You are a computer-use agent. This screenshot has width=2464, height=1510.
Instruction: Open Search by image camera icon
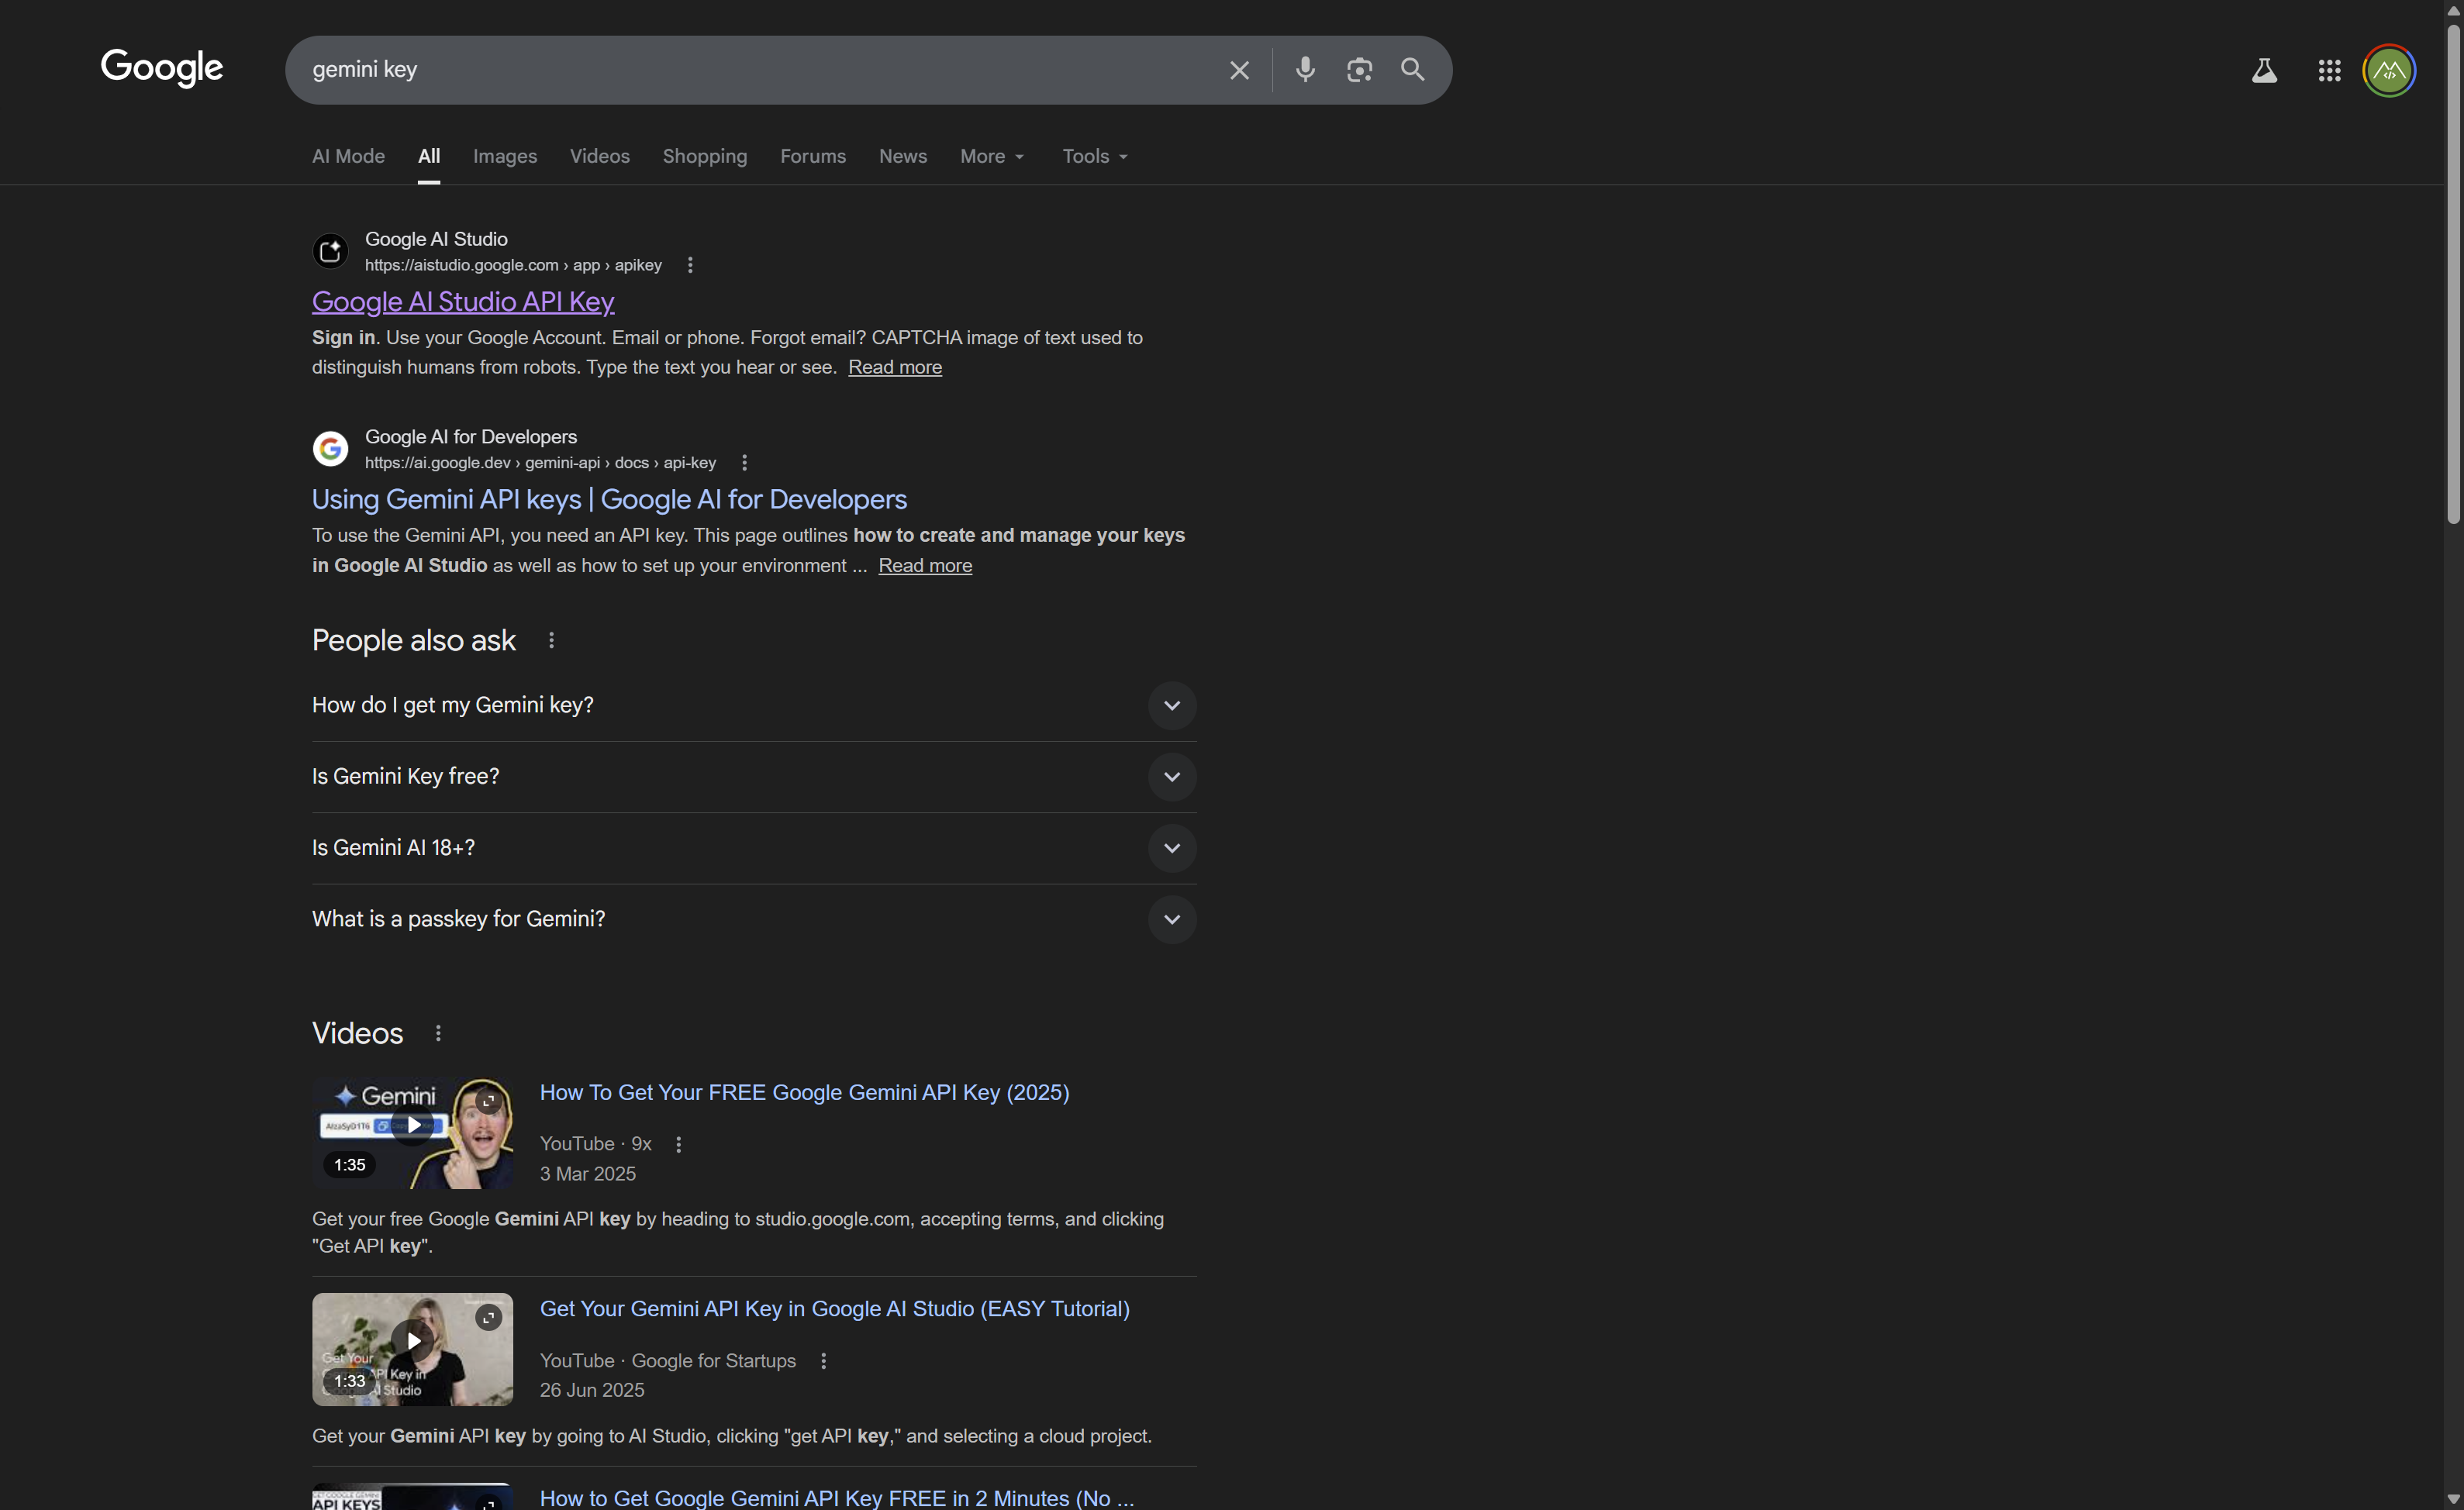1359,70
